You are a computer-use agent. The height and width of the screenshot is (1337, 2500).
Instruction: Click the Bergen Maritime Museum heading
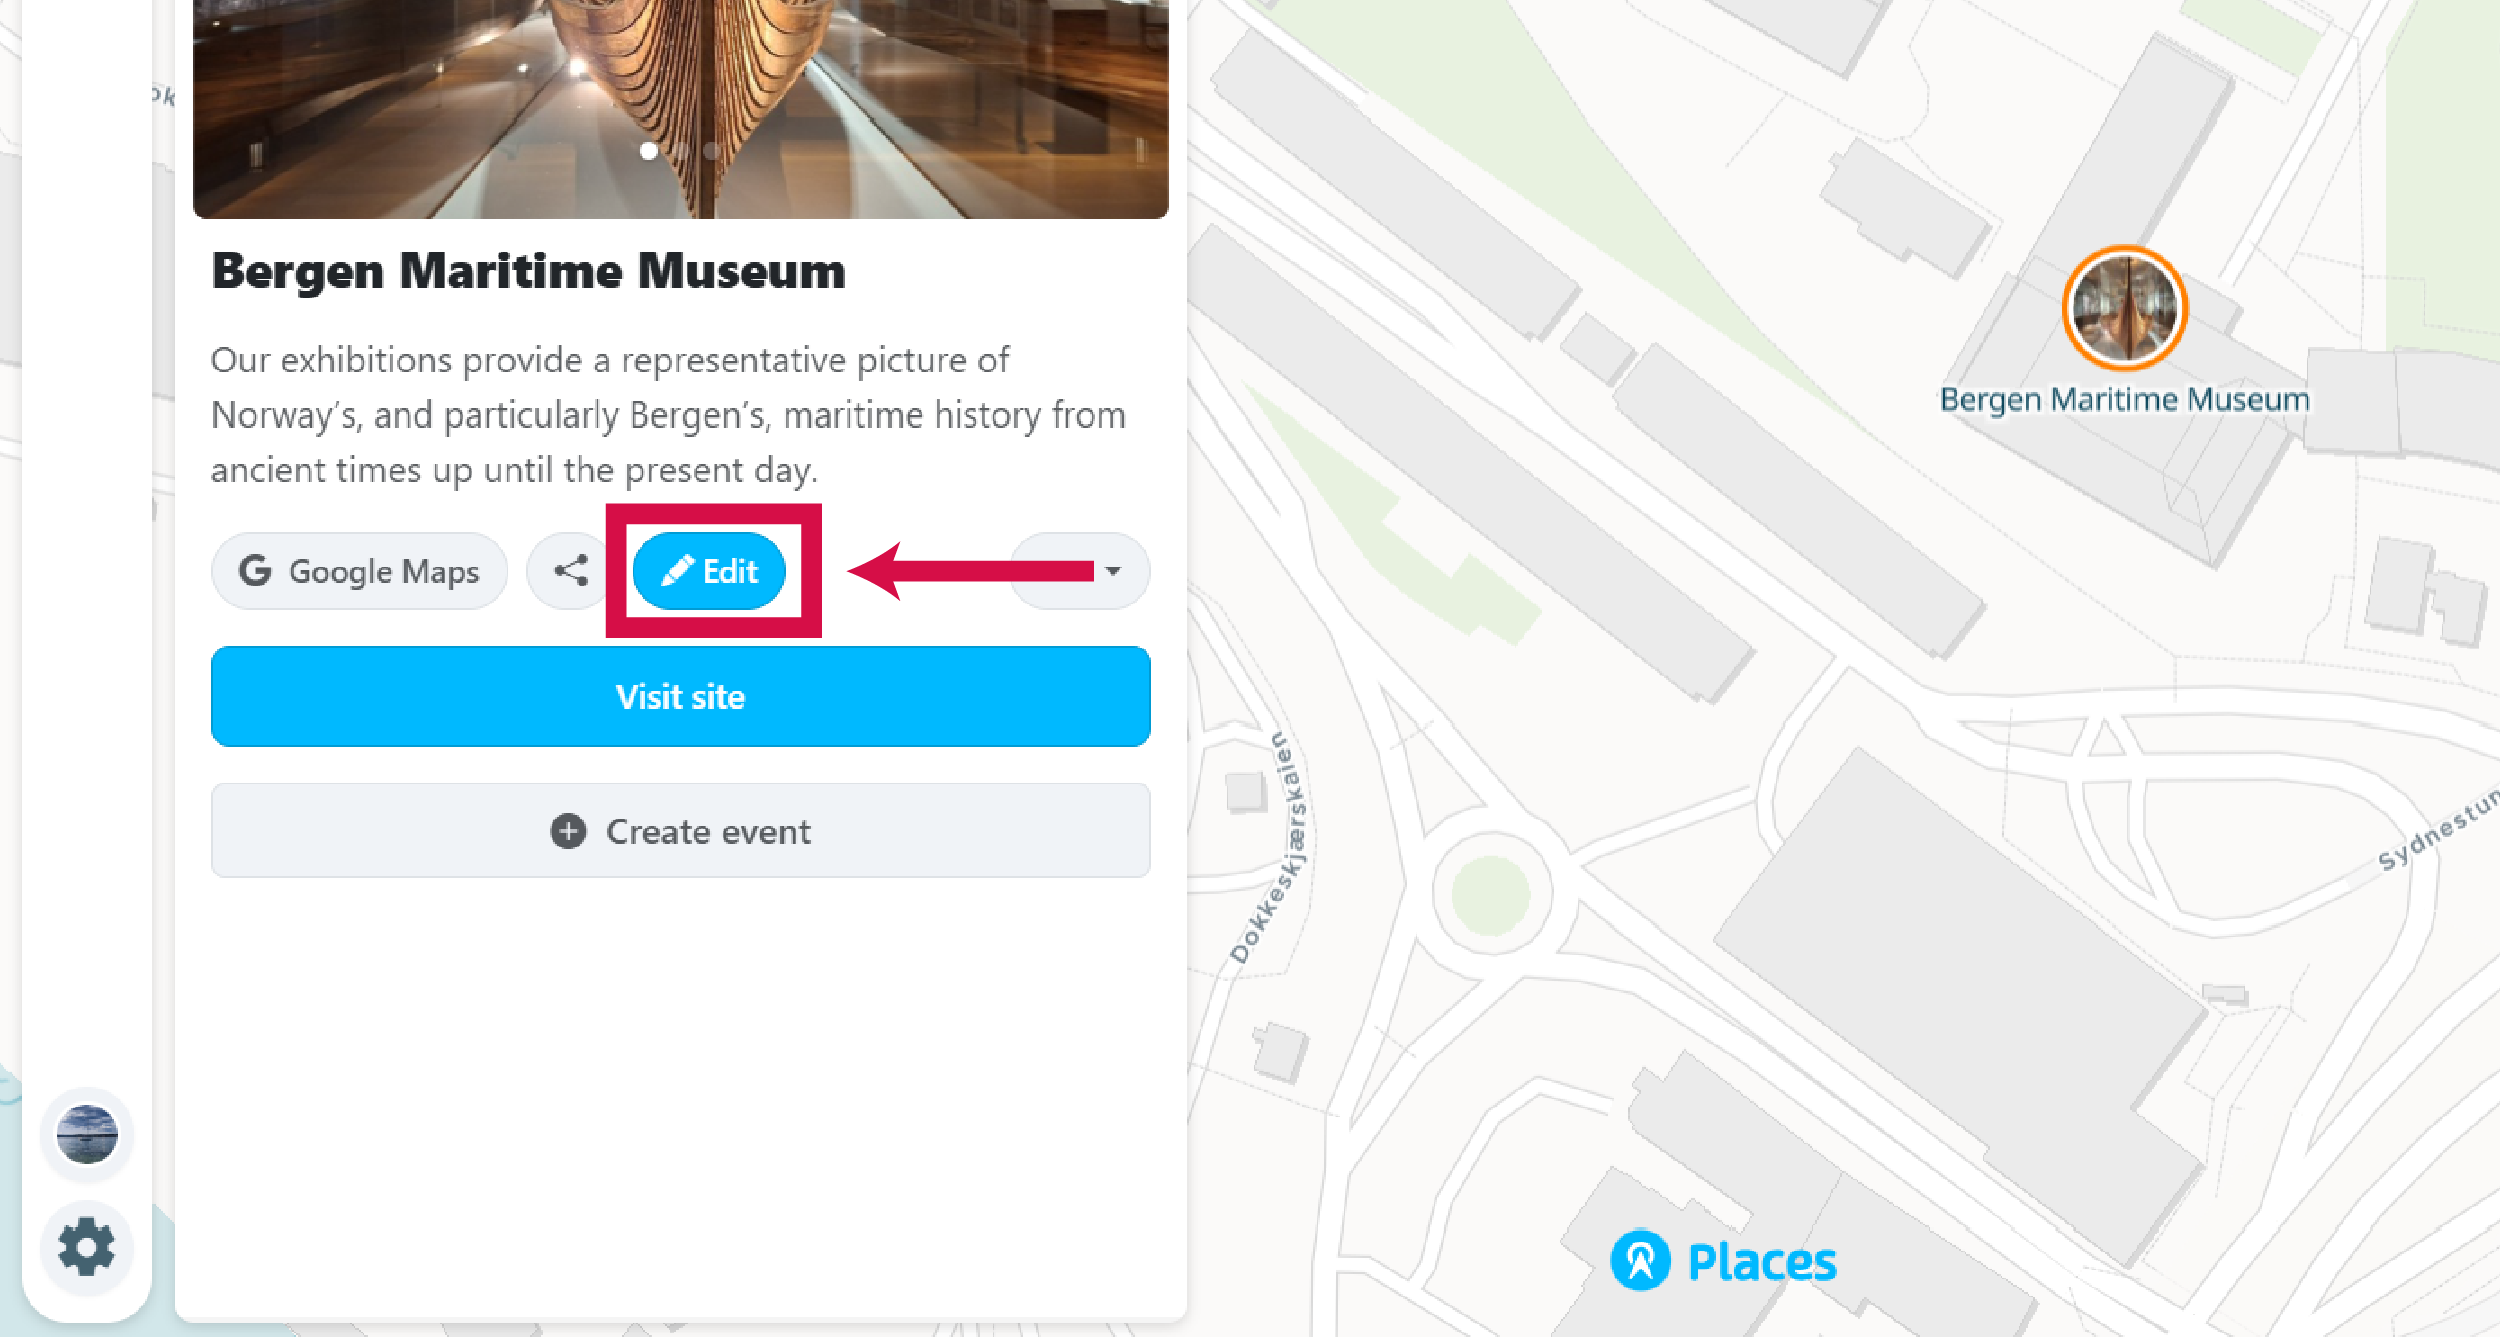tap(528, 271)
